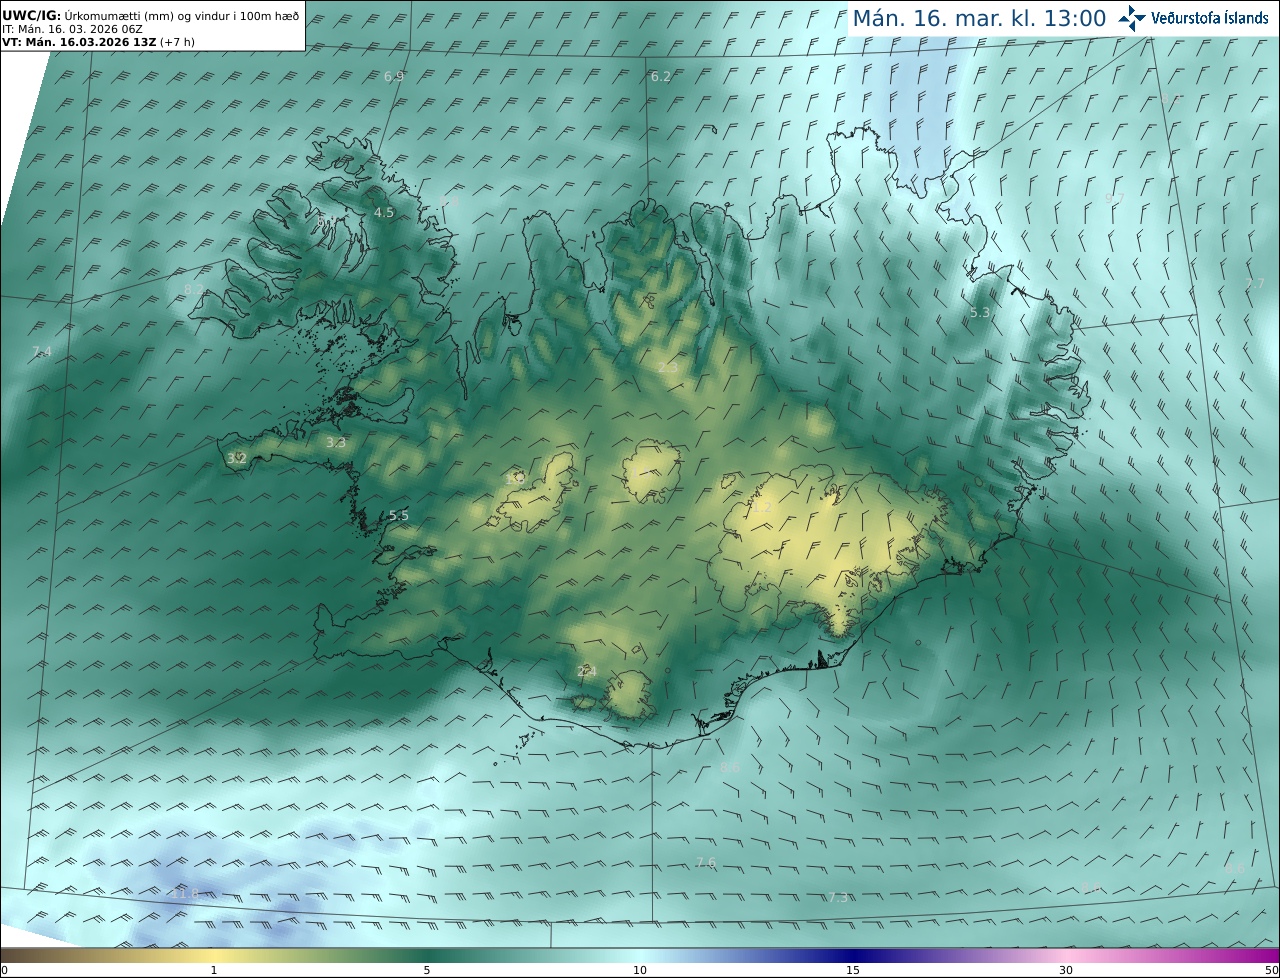Click the Veðurstofa Íslands logo symbol
Screen dimensions: 1280x978
click(1132, 18)
